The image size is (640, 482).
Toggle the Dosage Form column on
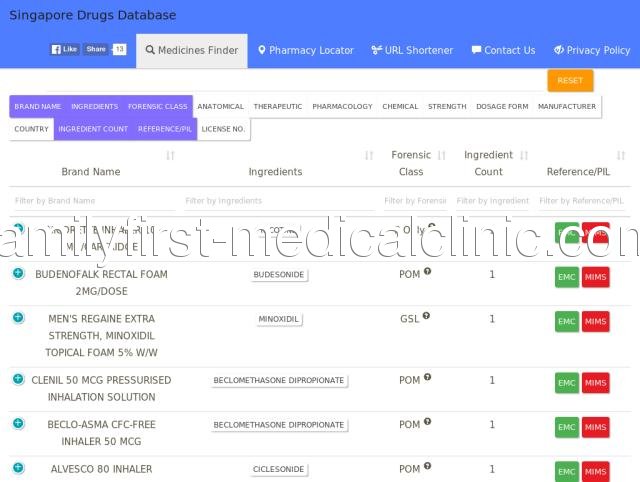[502, 107]
